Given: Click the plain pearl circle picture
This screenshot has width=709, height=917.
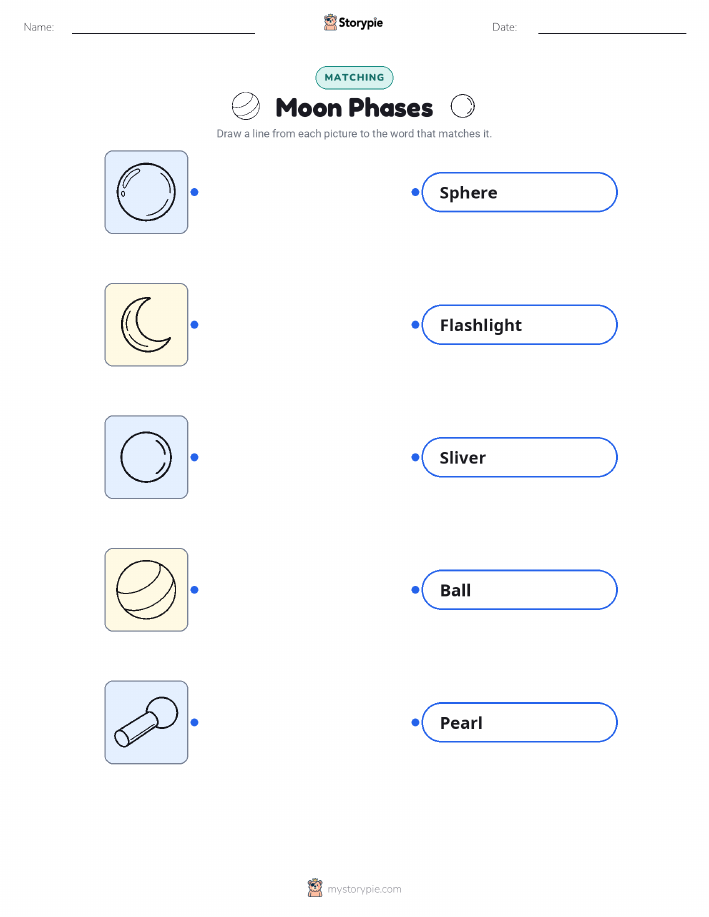Looking at the screenshot, I should click(x=146, y=457).
